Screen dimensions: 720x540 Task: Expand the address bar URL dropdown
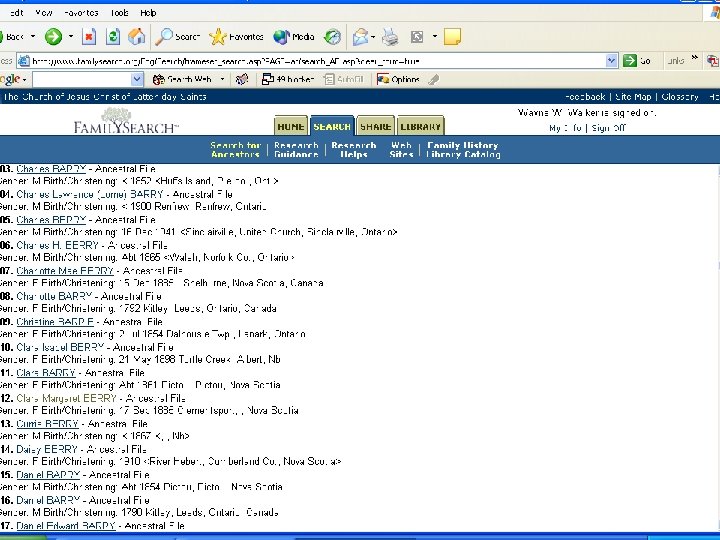611,60
